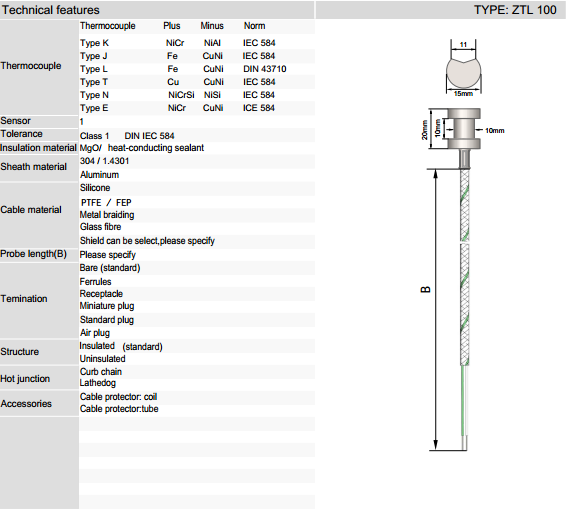This screenshot has width=569, height=510.
Task: Select the 'Minus' column header
Action: tap(212, 26)
